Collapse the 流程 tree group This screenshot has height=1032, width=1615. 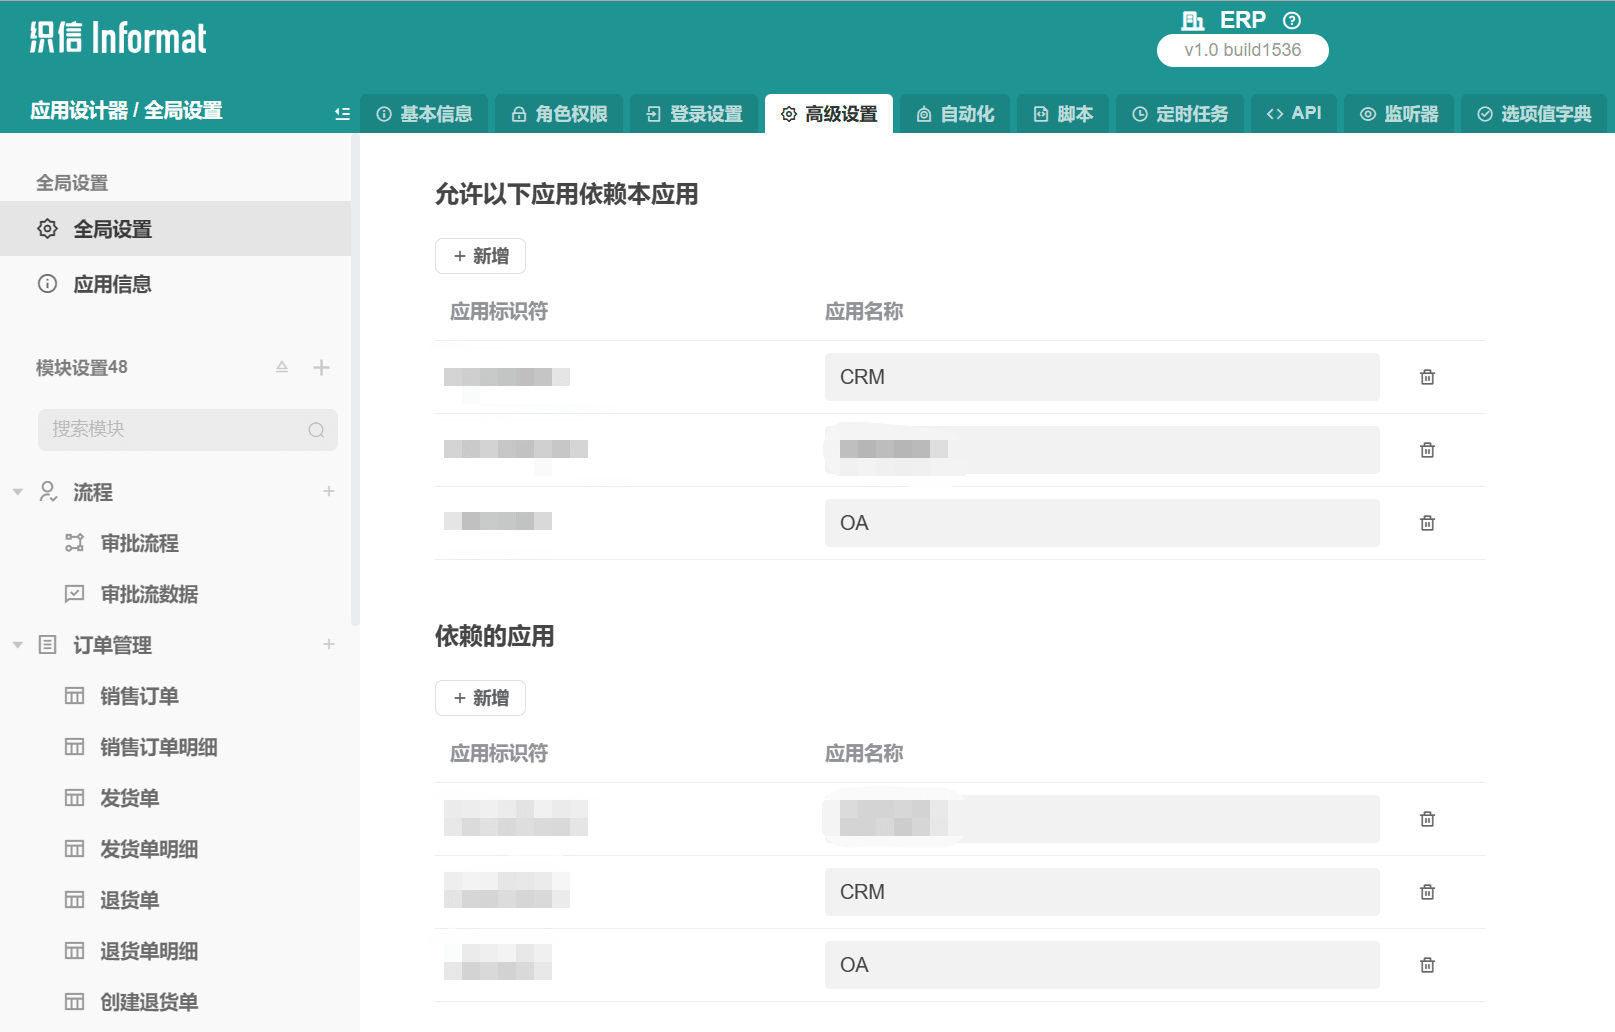18,492
